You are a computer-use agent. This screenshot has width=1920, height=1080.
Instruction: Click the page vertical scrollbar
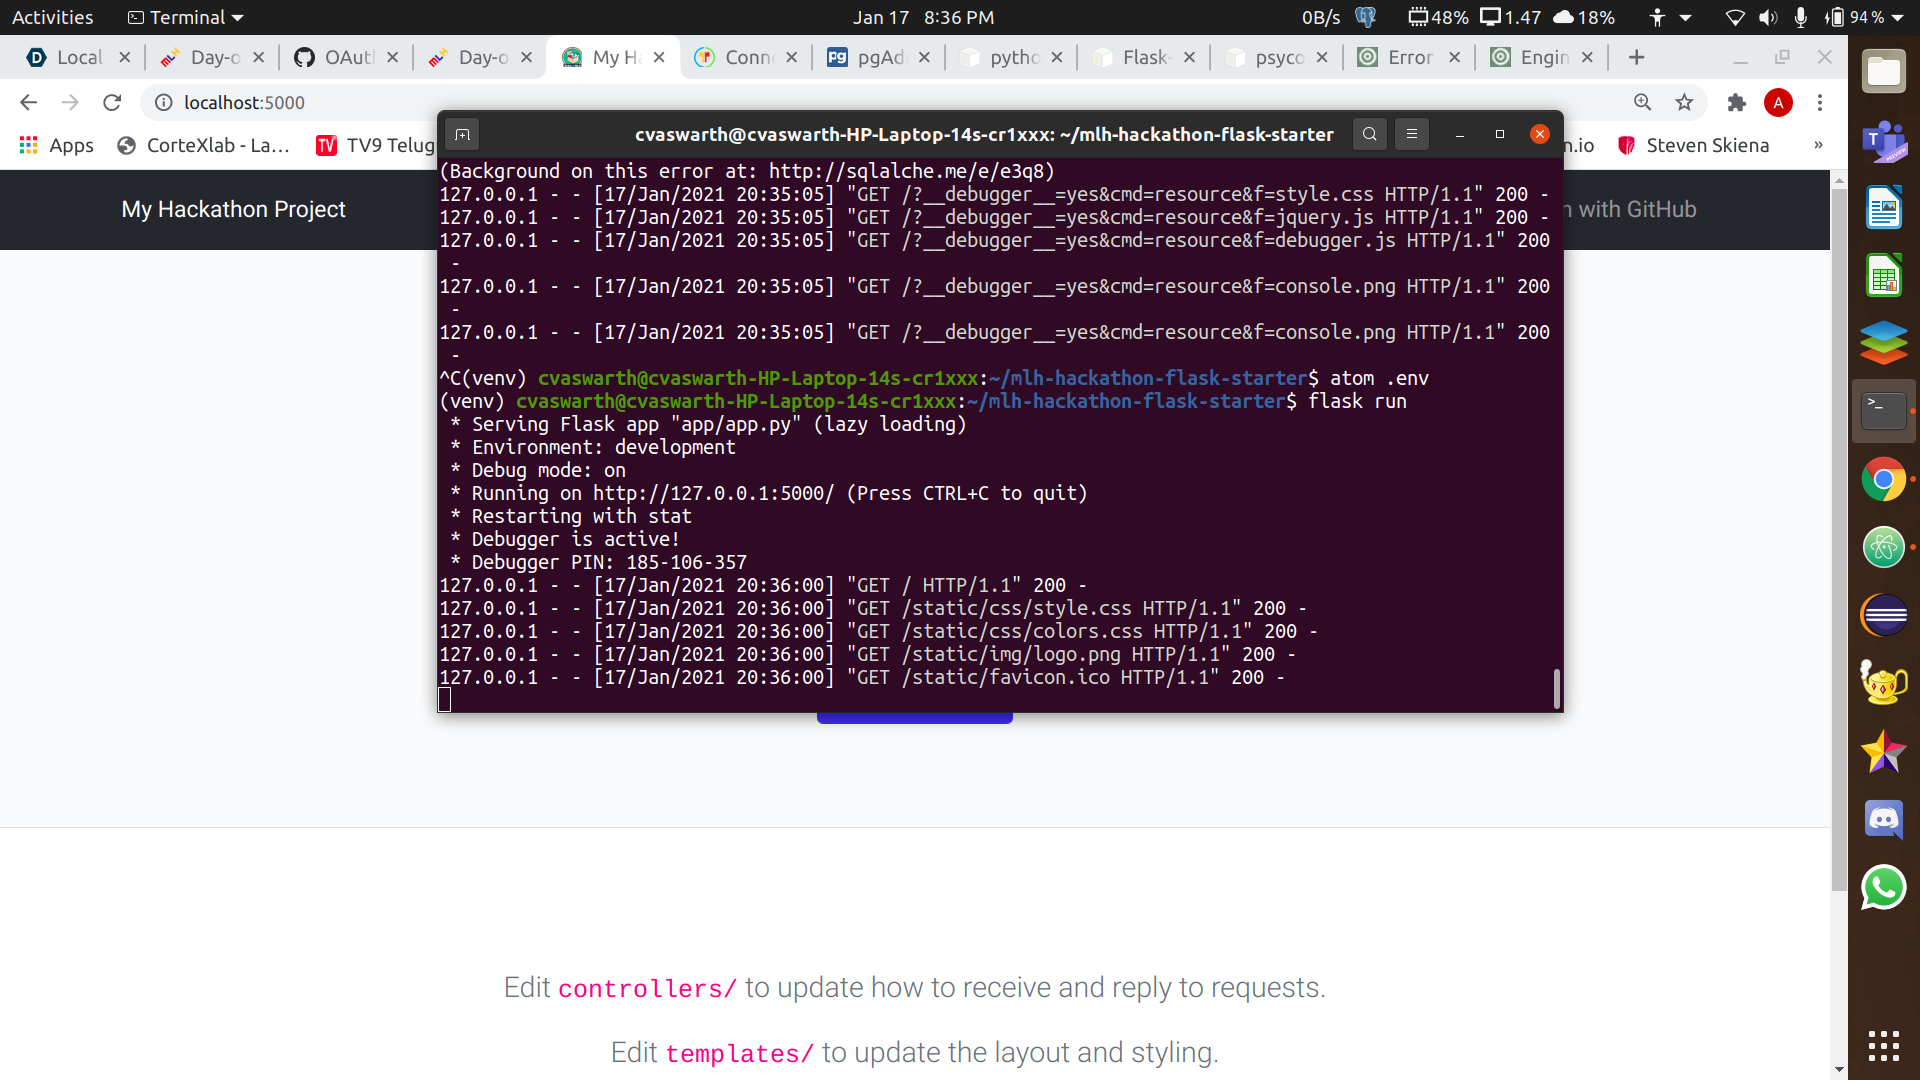point(1838,540)
